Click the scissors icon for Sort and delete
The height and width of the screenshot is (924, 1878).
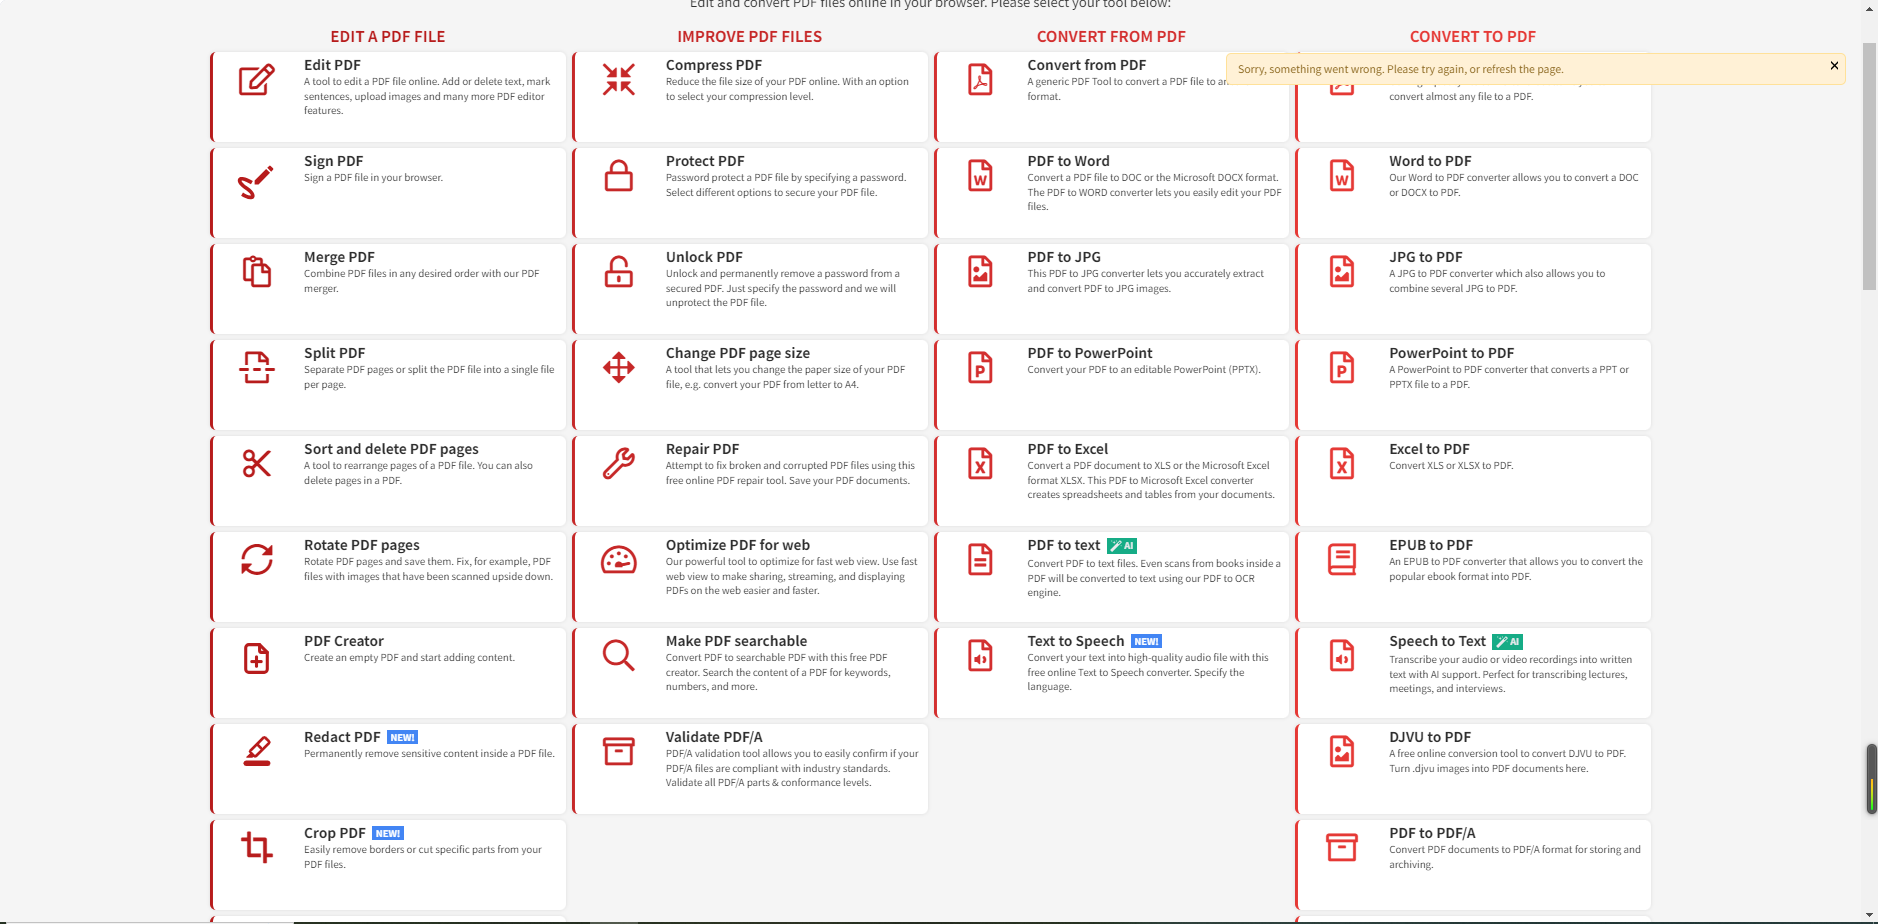click(x=256, y=464)
